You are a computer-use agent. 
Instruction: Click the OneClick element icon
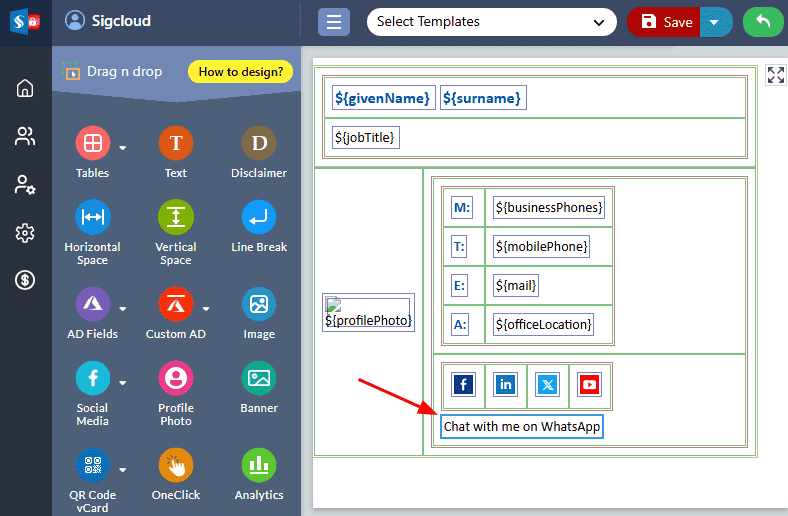pos(175,465)
